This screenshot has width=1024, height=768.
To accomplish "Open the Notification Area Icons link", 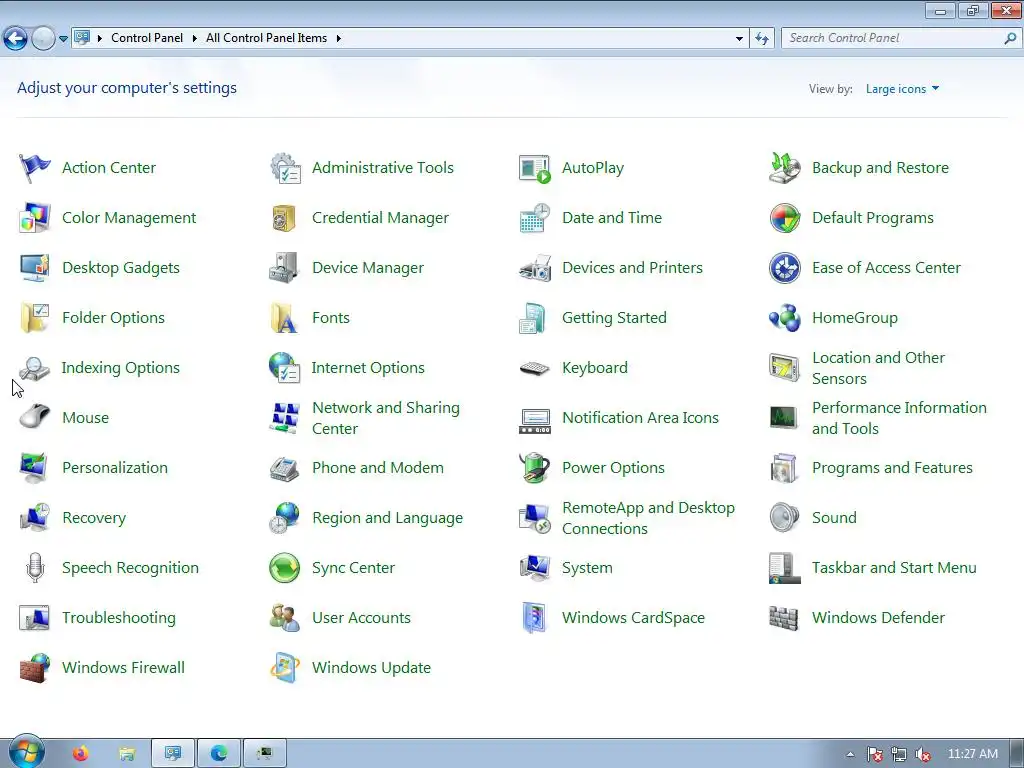I will [x=640, y=418].
